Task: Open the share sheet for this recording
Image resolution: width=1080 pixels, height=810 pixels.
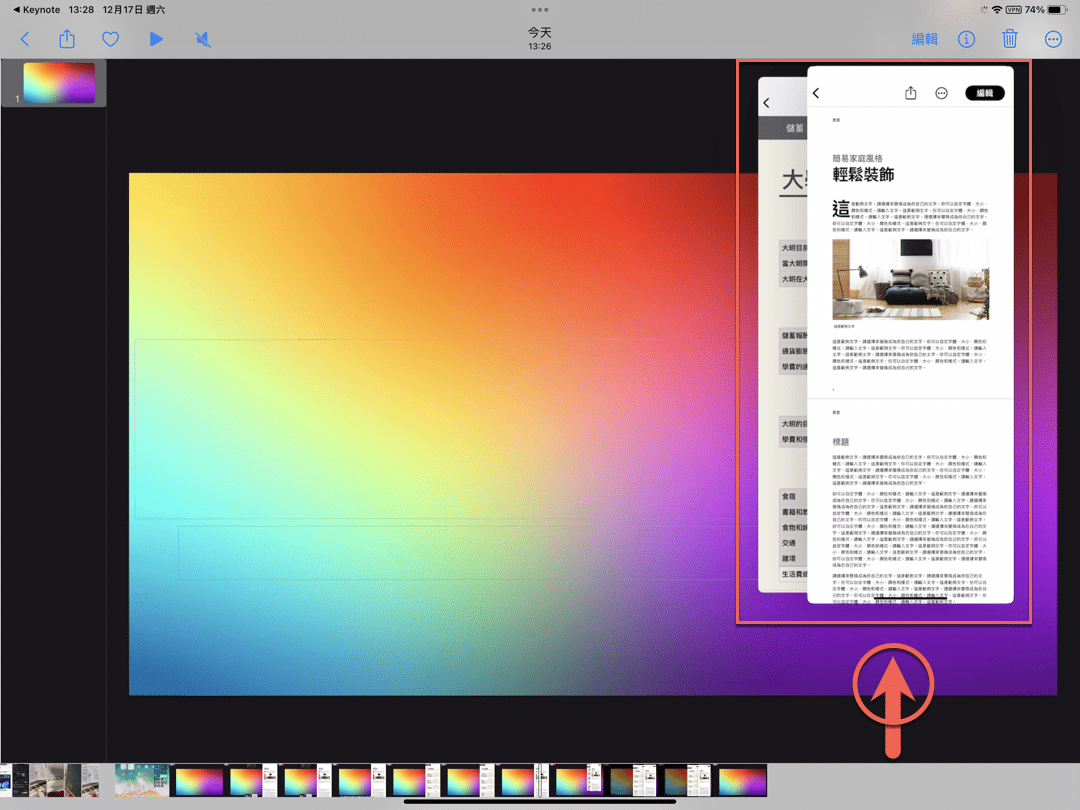Action: pyautogui.click(x=67, y=39)
